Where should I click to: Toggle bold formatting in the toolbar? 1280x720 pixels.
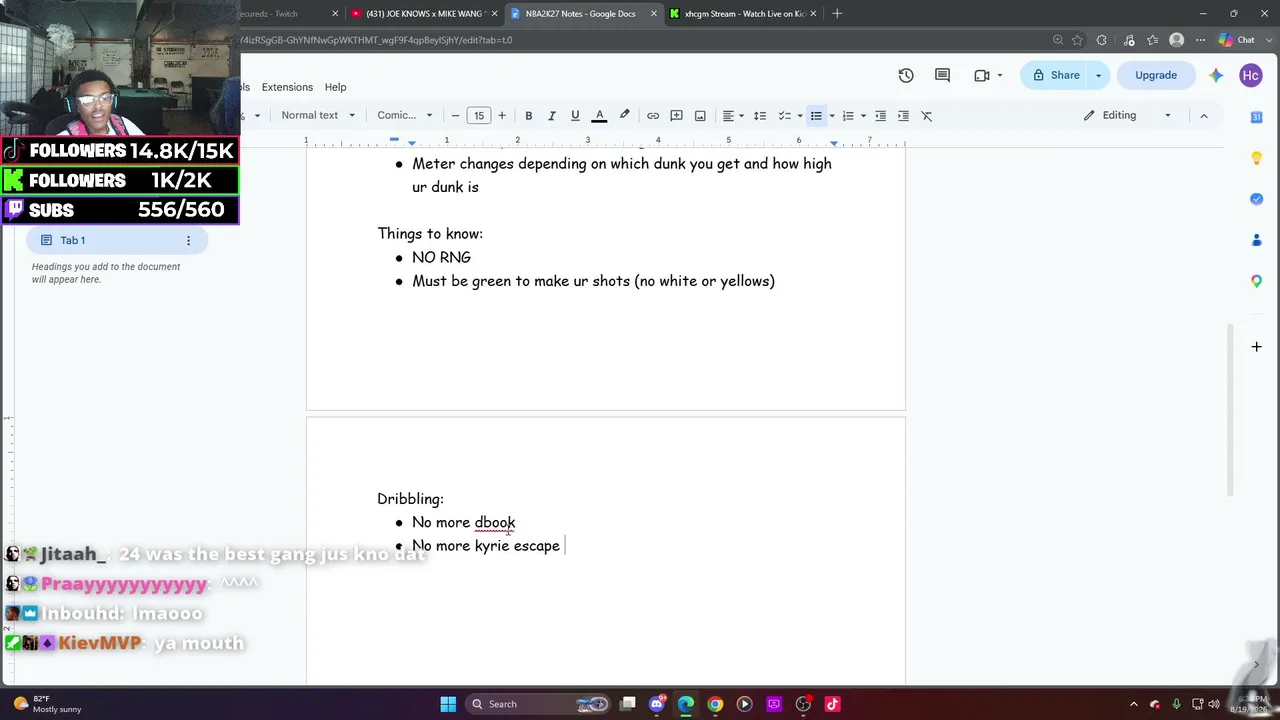click(528, 116)
